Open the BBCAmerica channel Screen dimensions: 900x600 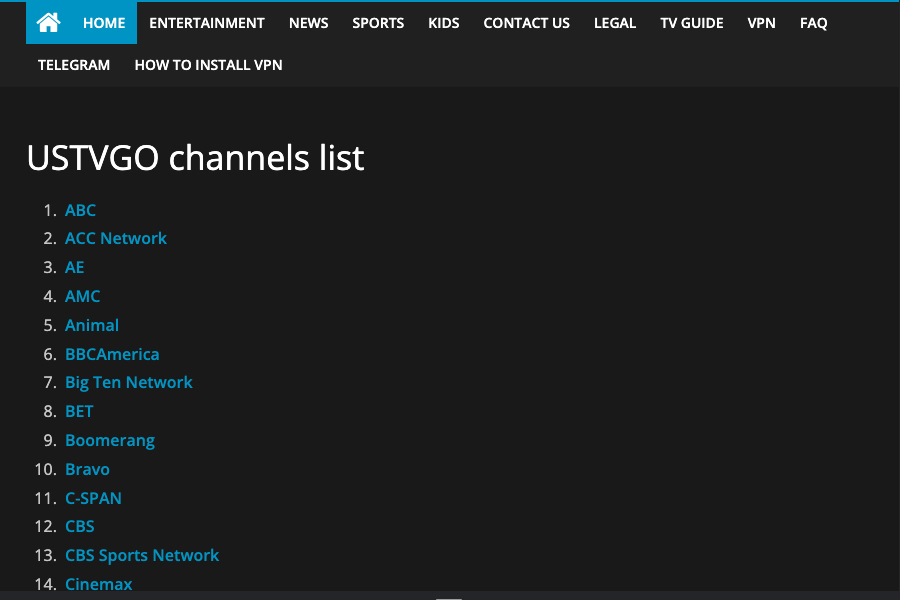tap(112, 354)
